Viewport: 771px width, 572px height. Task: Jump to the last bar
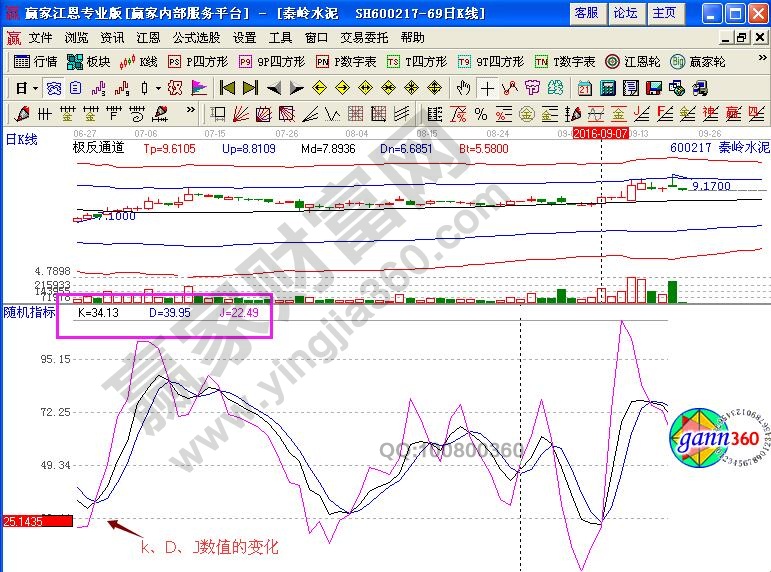coord(250,89)
